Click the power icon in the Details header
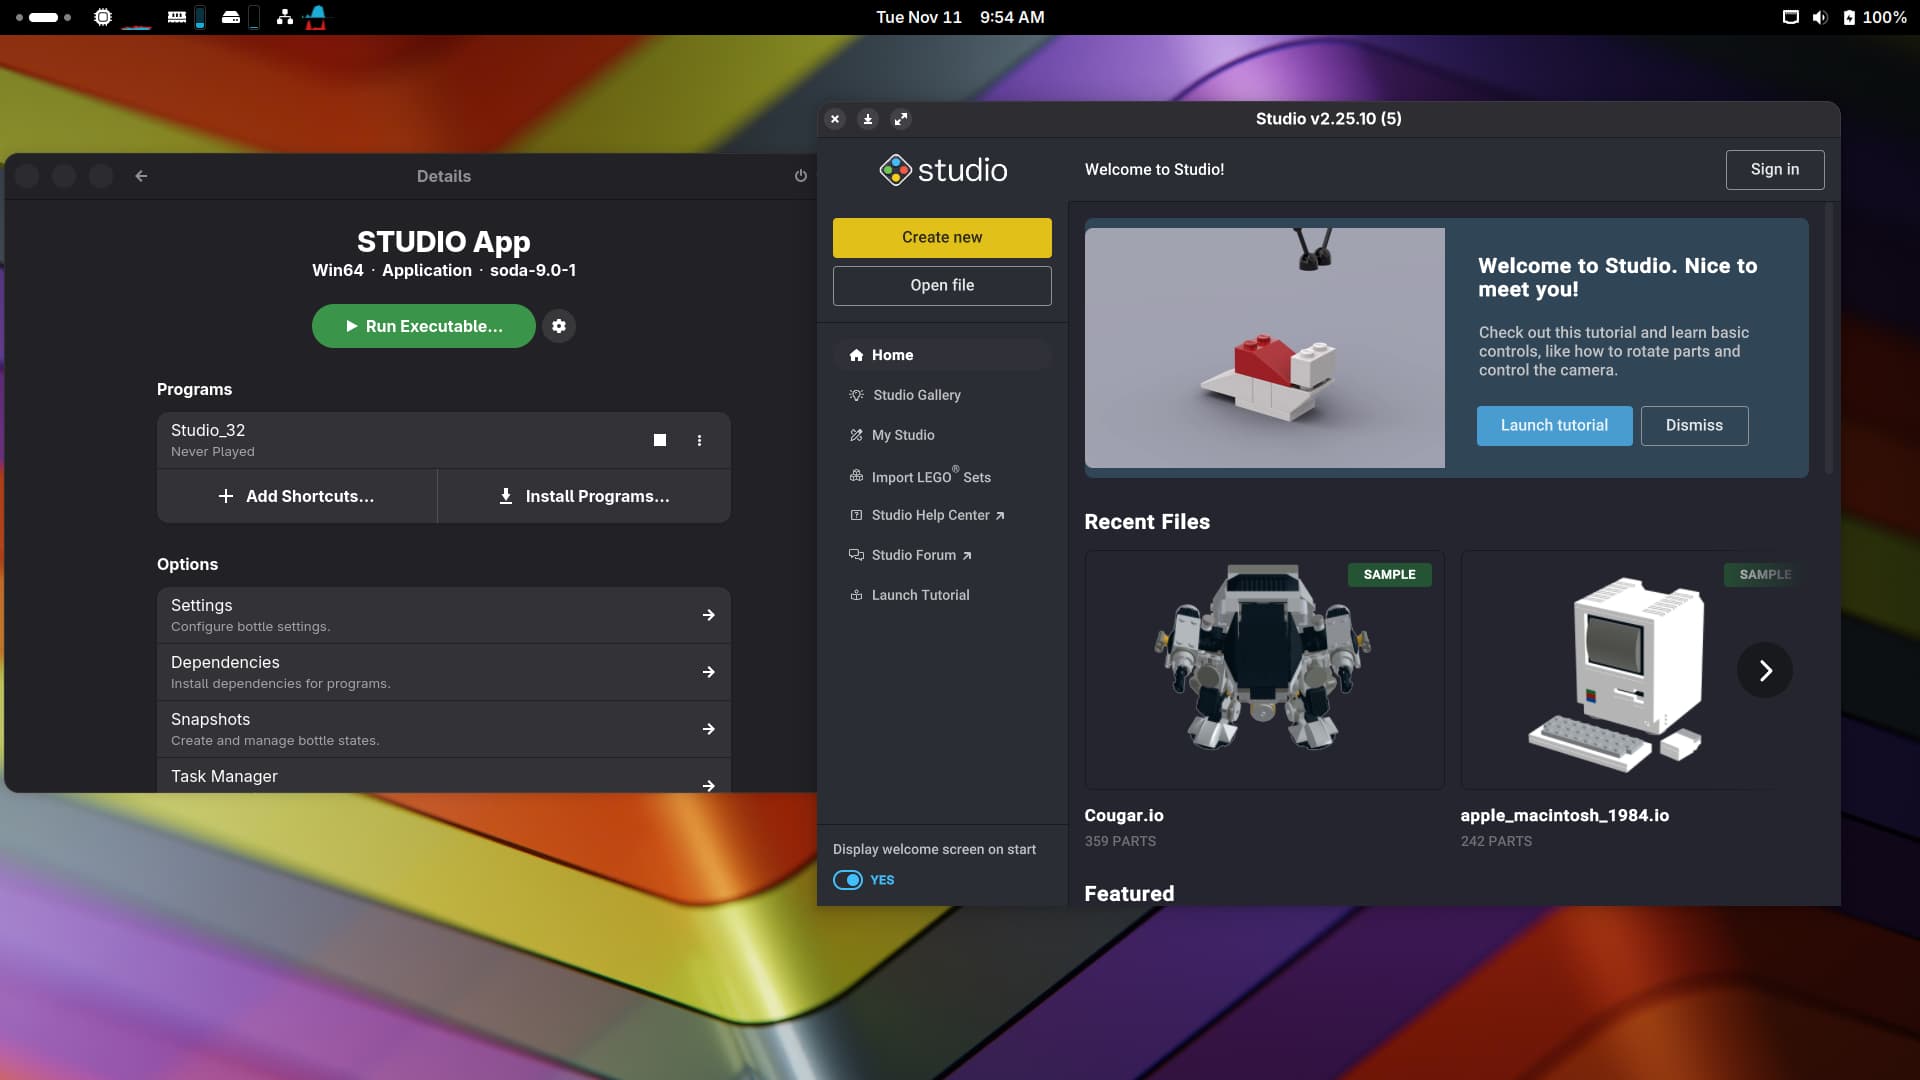The height and width of the screenshot is (1080, 1920). pyautogui.click(x=800, y=176)
